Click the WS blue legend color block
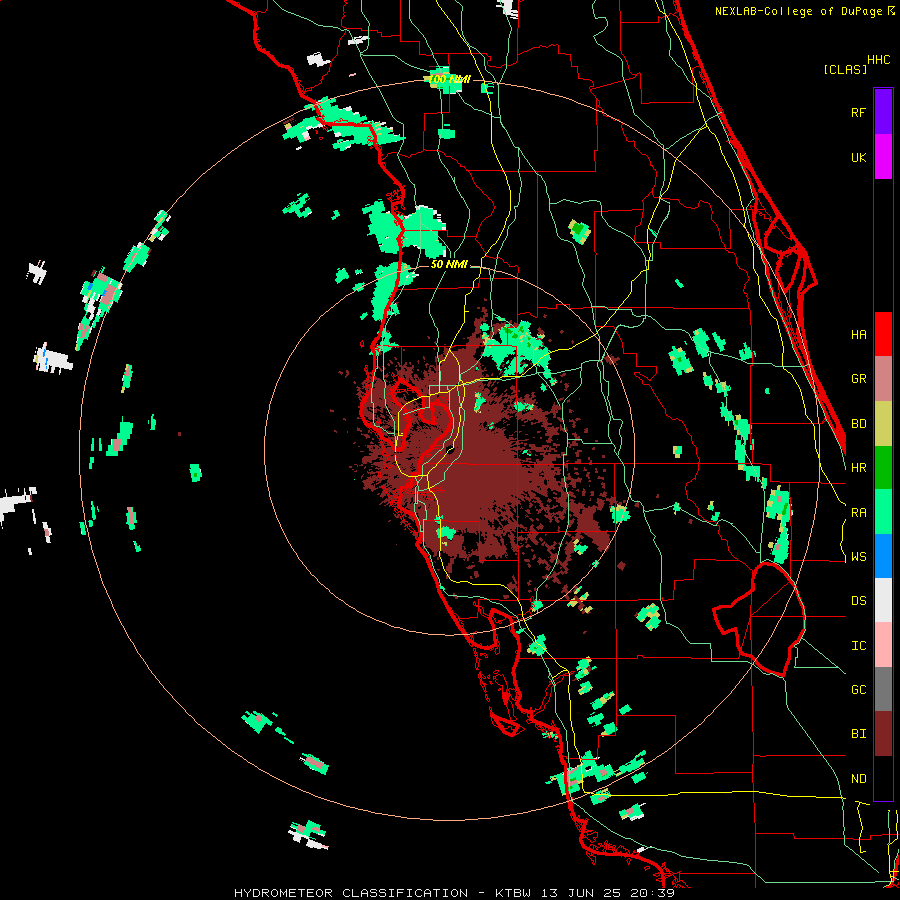This screenshot has width=900, height=900. point(883,556)
